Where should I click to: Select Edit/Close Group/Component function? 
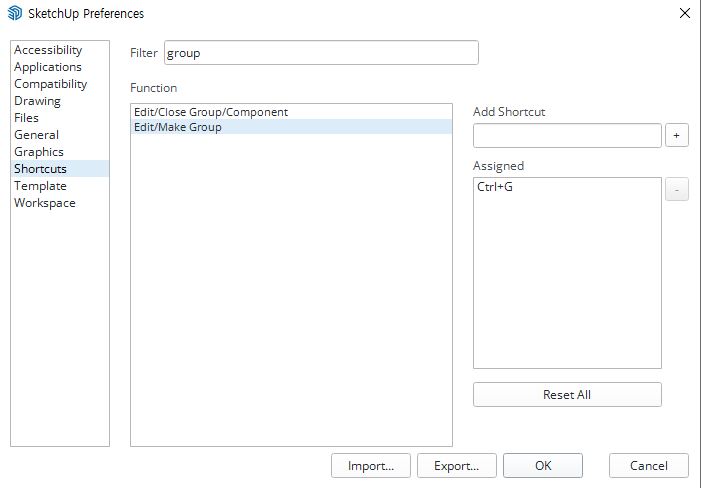[x=291, y=112]
